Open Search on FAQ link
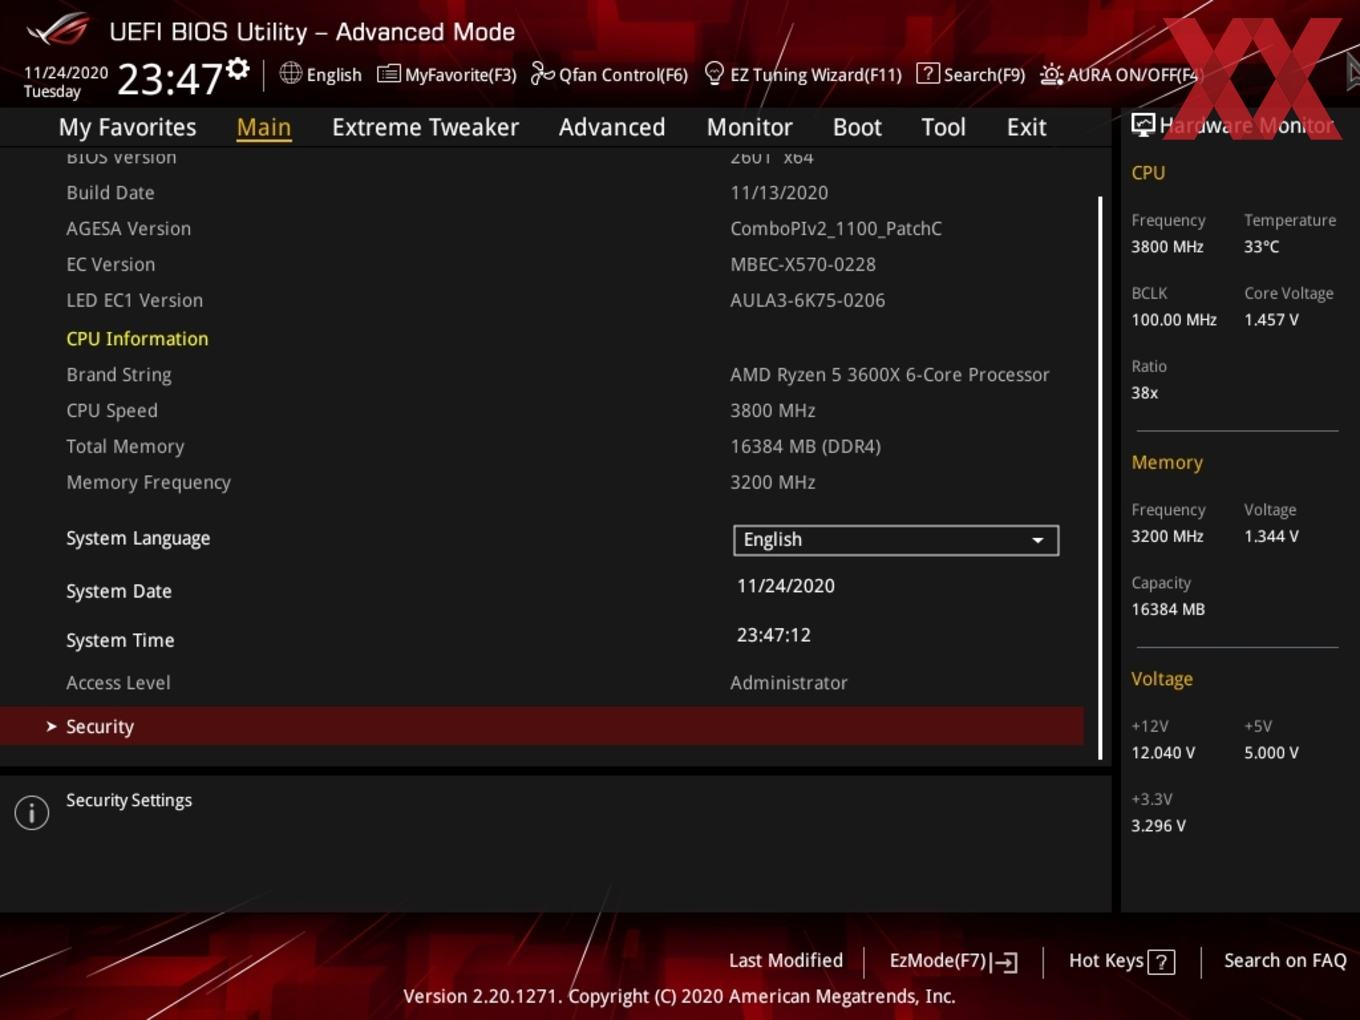 1285,960
